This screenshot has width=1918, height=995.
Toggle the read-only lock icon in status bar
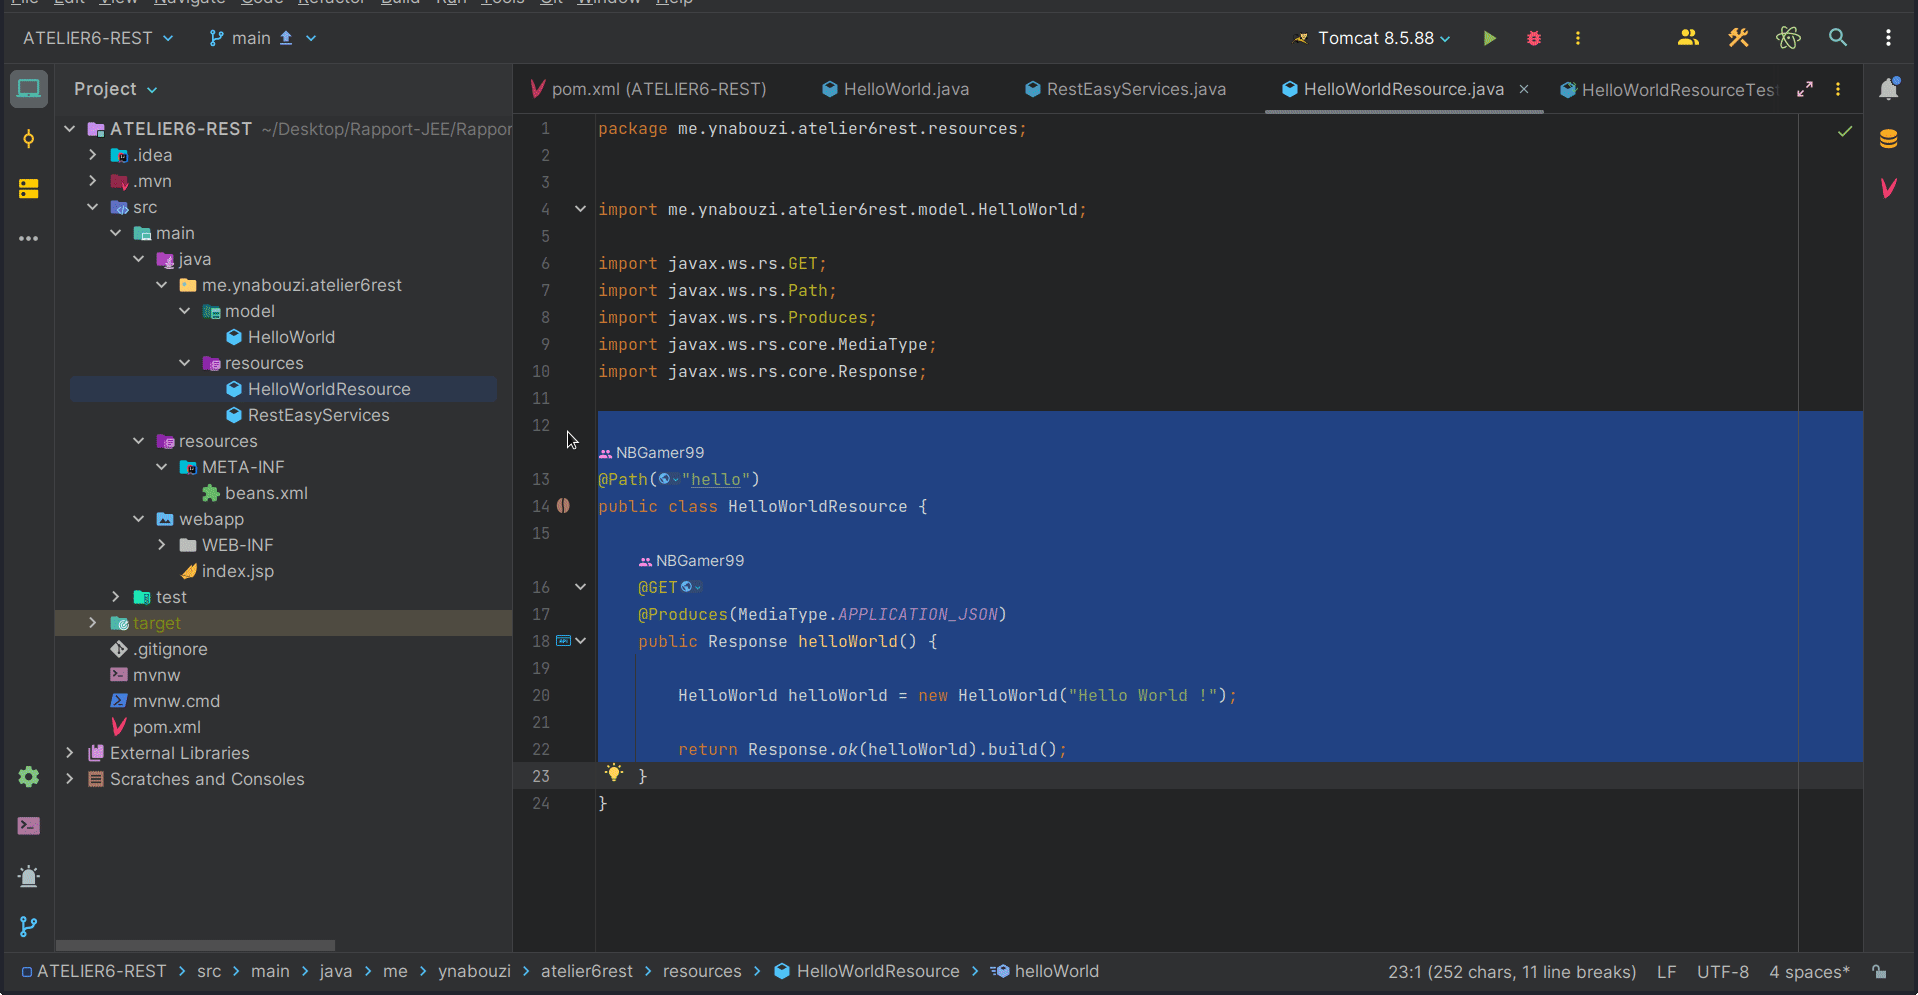click(x=1880, y=972)
